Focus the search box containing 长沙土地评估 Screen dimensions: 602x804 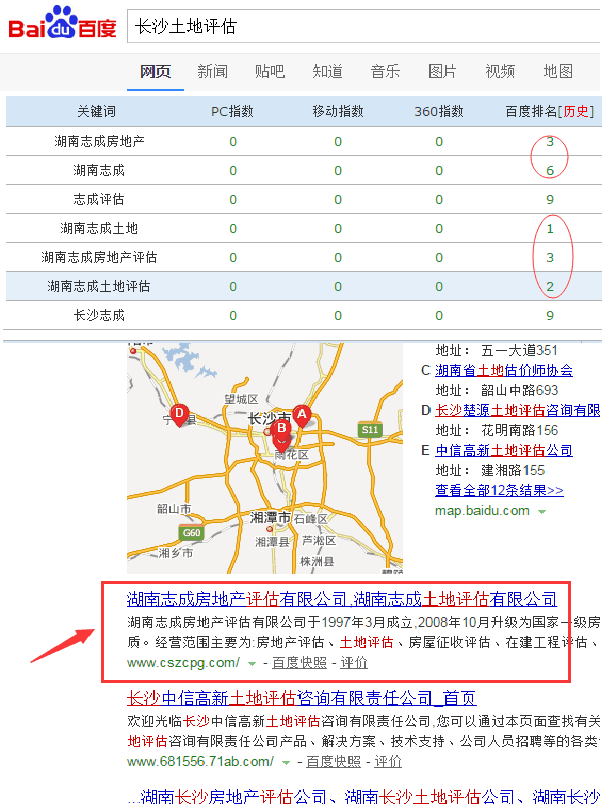click(x=360, y=27)
